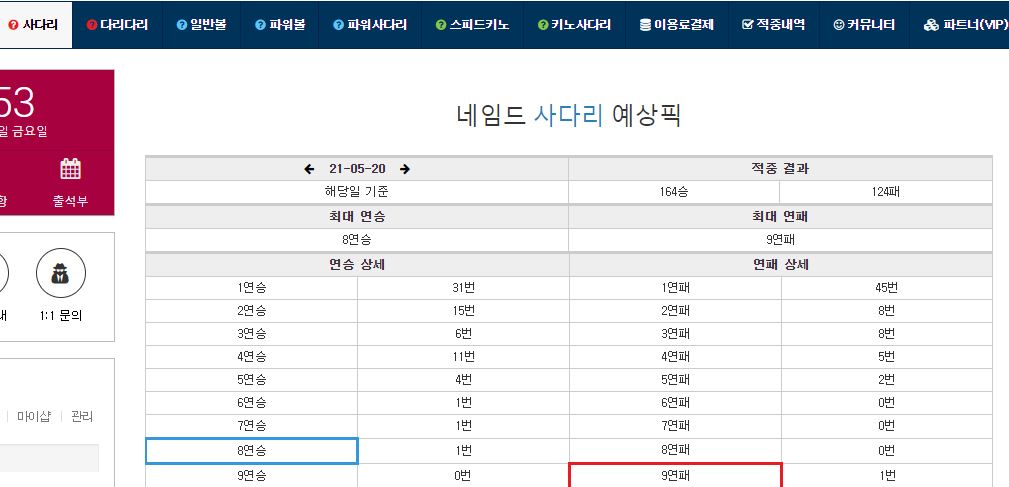Click the 8연승 value under 최대 연승
Screen dimensions: 1009x487
[x=357, y=240]
